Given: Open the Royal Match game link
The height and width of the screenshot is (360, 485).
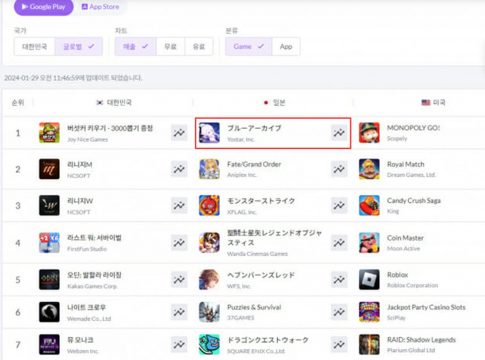Looking at the screenshot, I should pos(406,164).
